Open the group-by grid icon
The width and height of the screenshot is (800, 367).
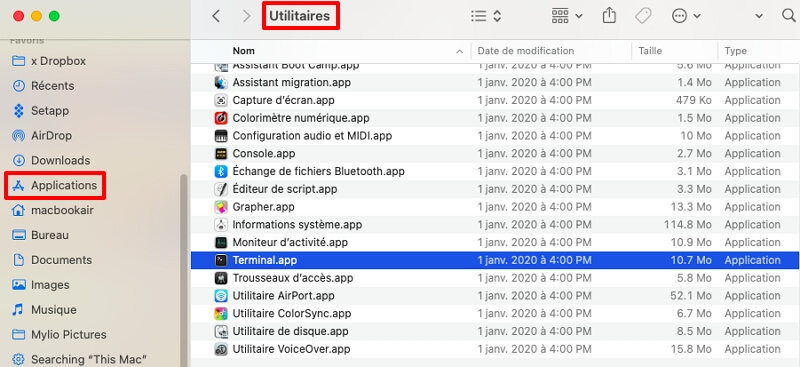(x=560, y=16)
